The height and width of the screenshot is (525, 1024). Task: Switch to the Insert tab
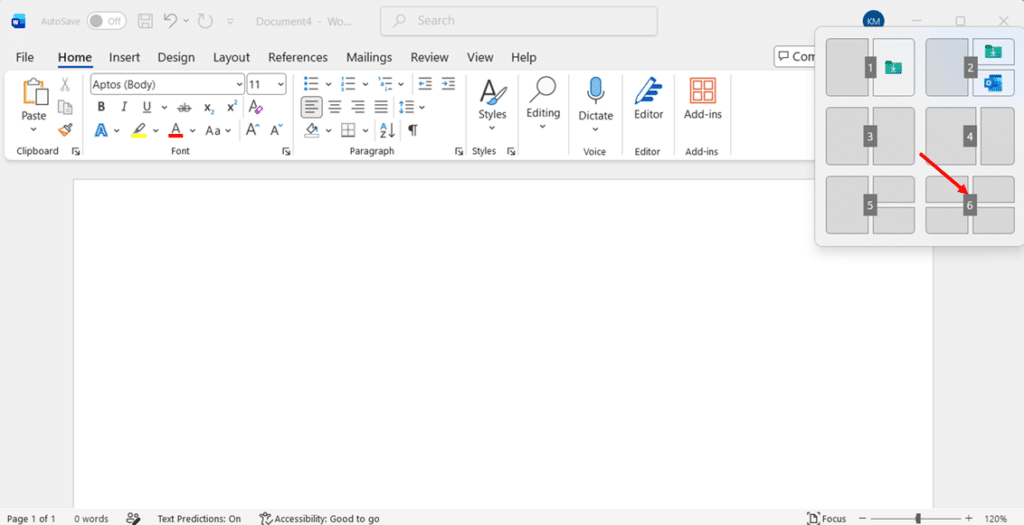(124, 57)
